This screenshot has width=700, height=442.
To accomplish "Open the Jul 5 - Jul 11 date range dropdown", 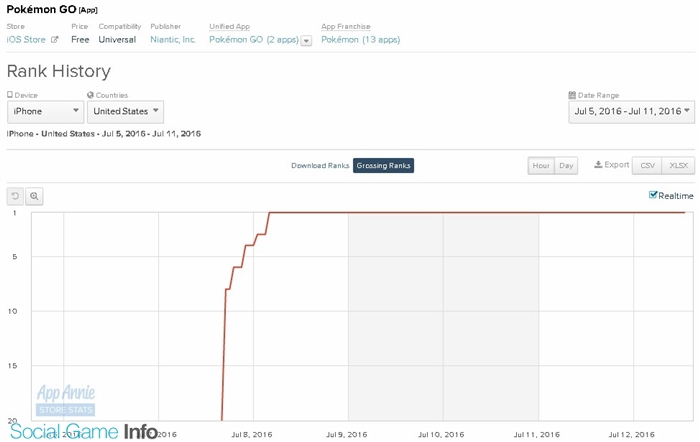I will click(x=631, y=112).
